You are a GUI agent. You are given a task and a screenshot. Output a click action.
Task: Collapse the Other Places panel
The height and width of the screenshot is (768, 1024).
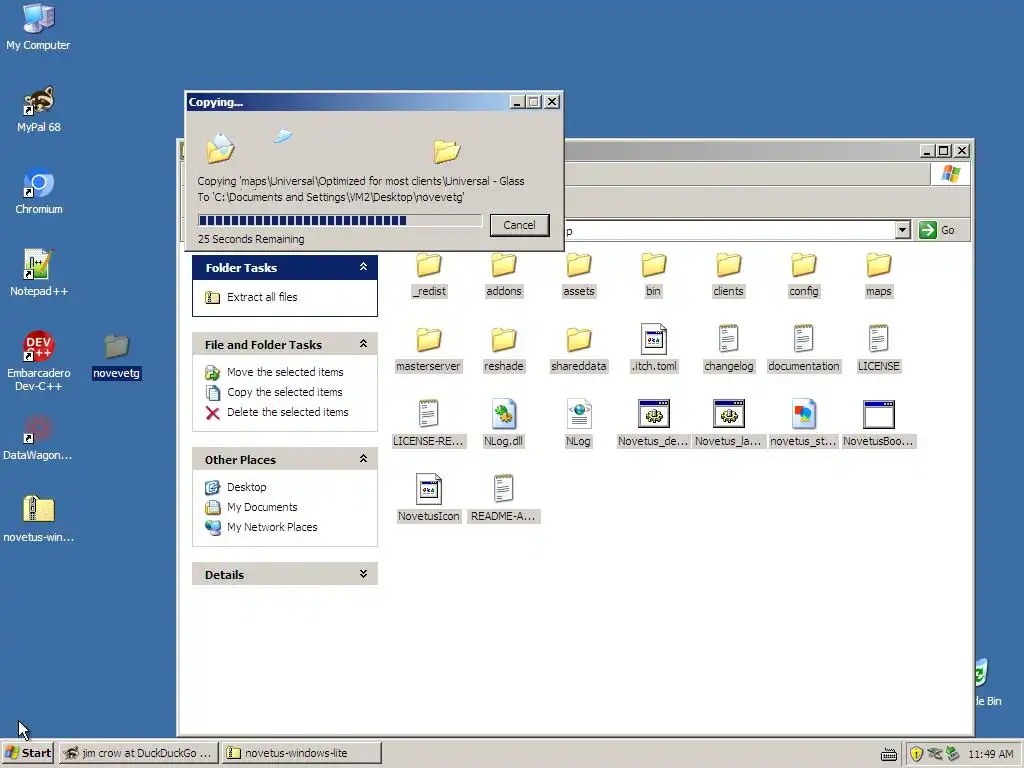click(363, 459)
